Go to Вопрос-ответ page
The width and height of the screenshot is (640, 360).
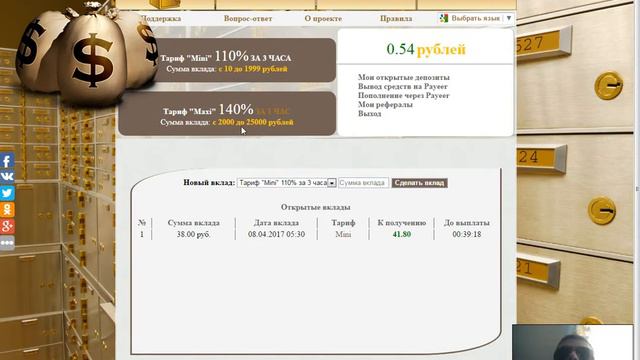[x=248, y=18]
